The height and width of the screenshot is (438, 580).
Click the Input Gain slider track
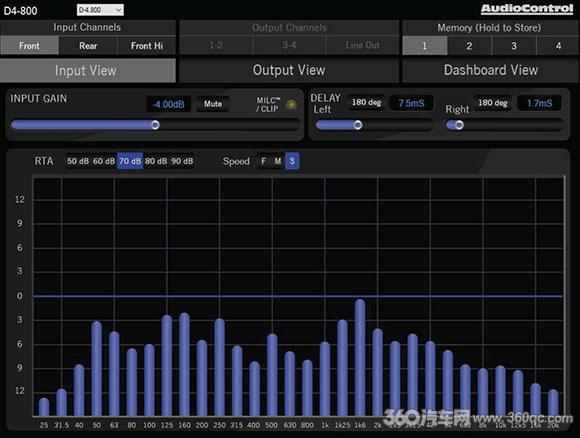tap(155, 125)
